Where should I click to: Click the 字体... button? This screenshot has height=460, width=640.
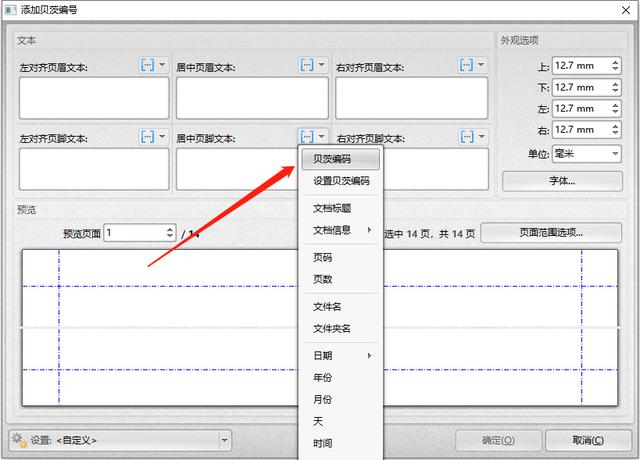pyautogui.click(x=562, y=181)
